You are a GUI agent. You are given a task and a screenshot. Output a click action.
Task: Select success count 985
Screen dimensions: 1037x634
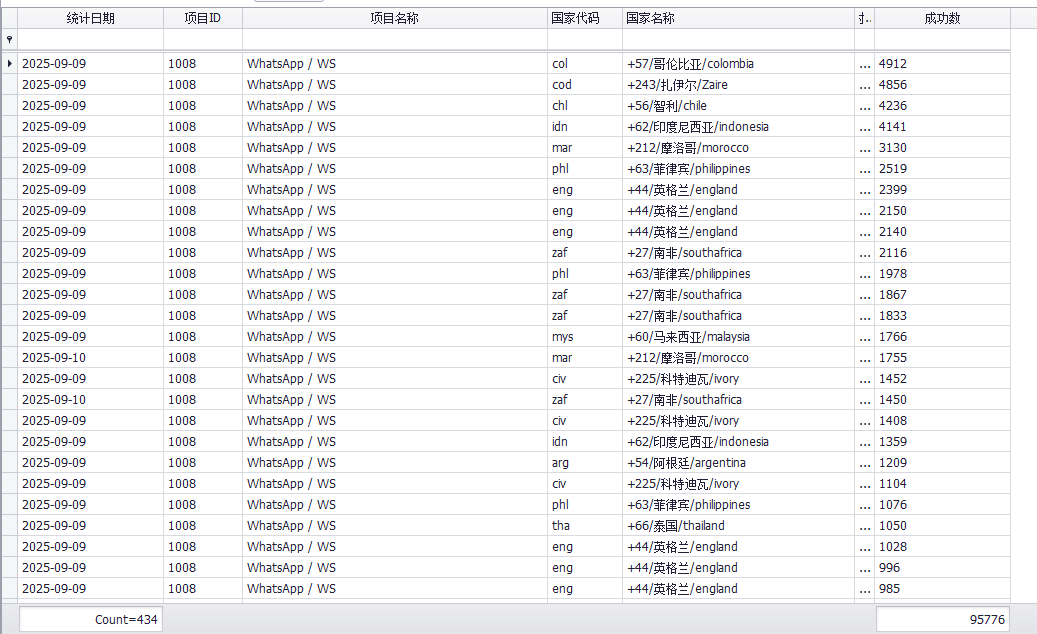click(x=942, y=589)
